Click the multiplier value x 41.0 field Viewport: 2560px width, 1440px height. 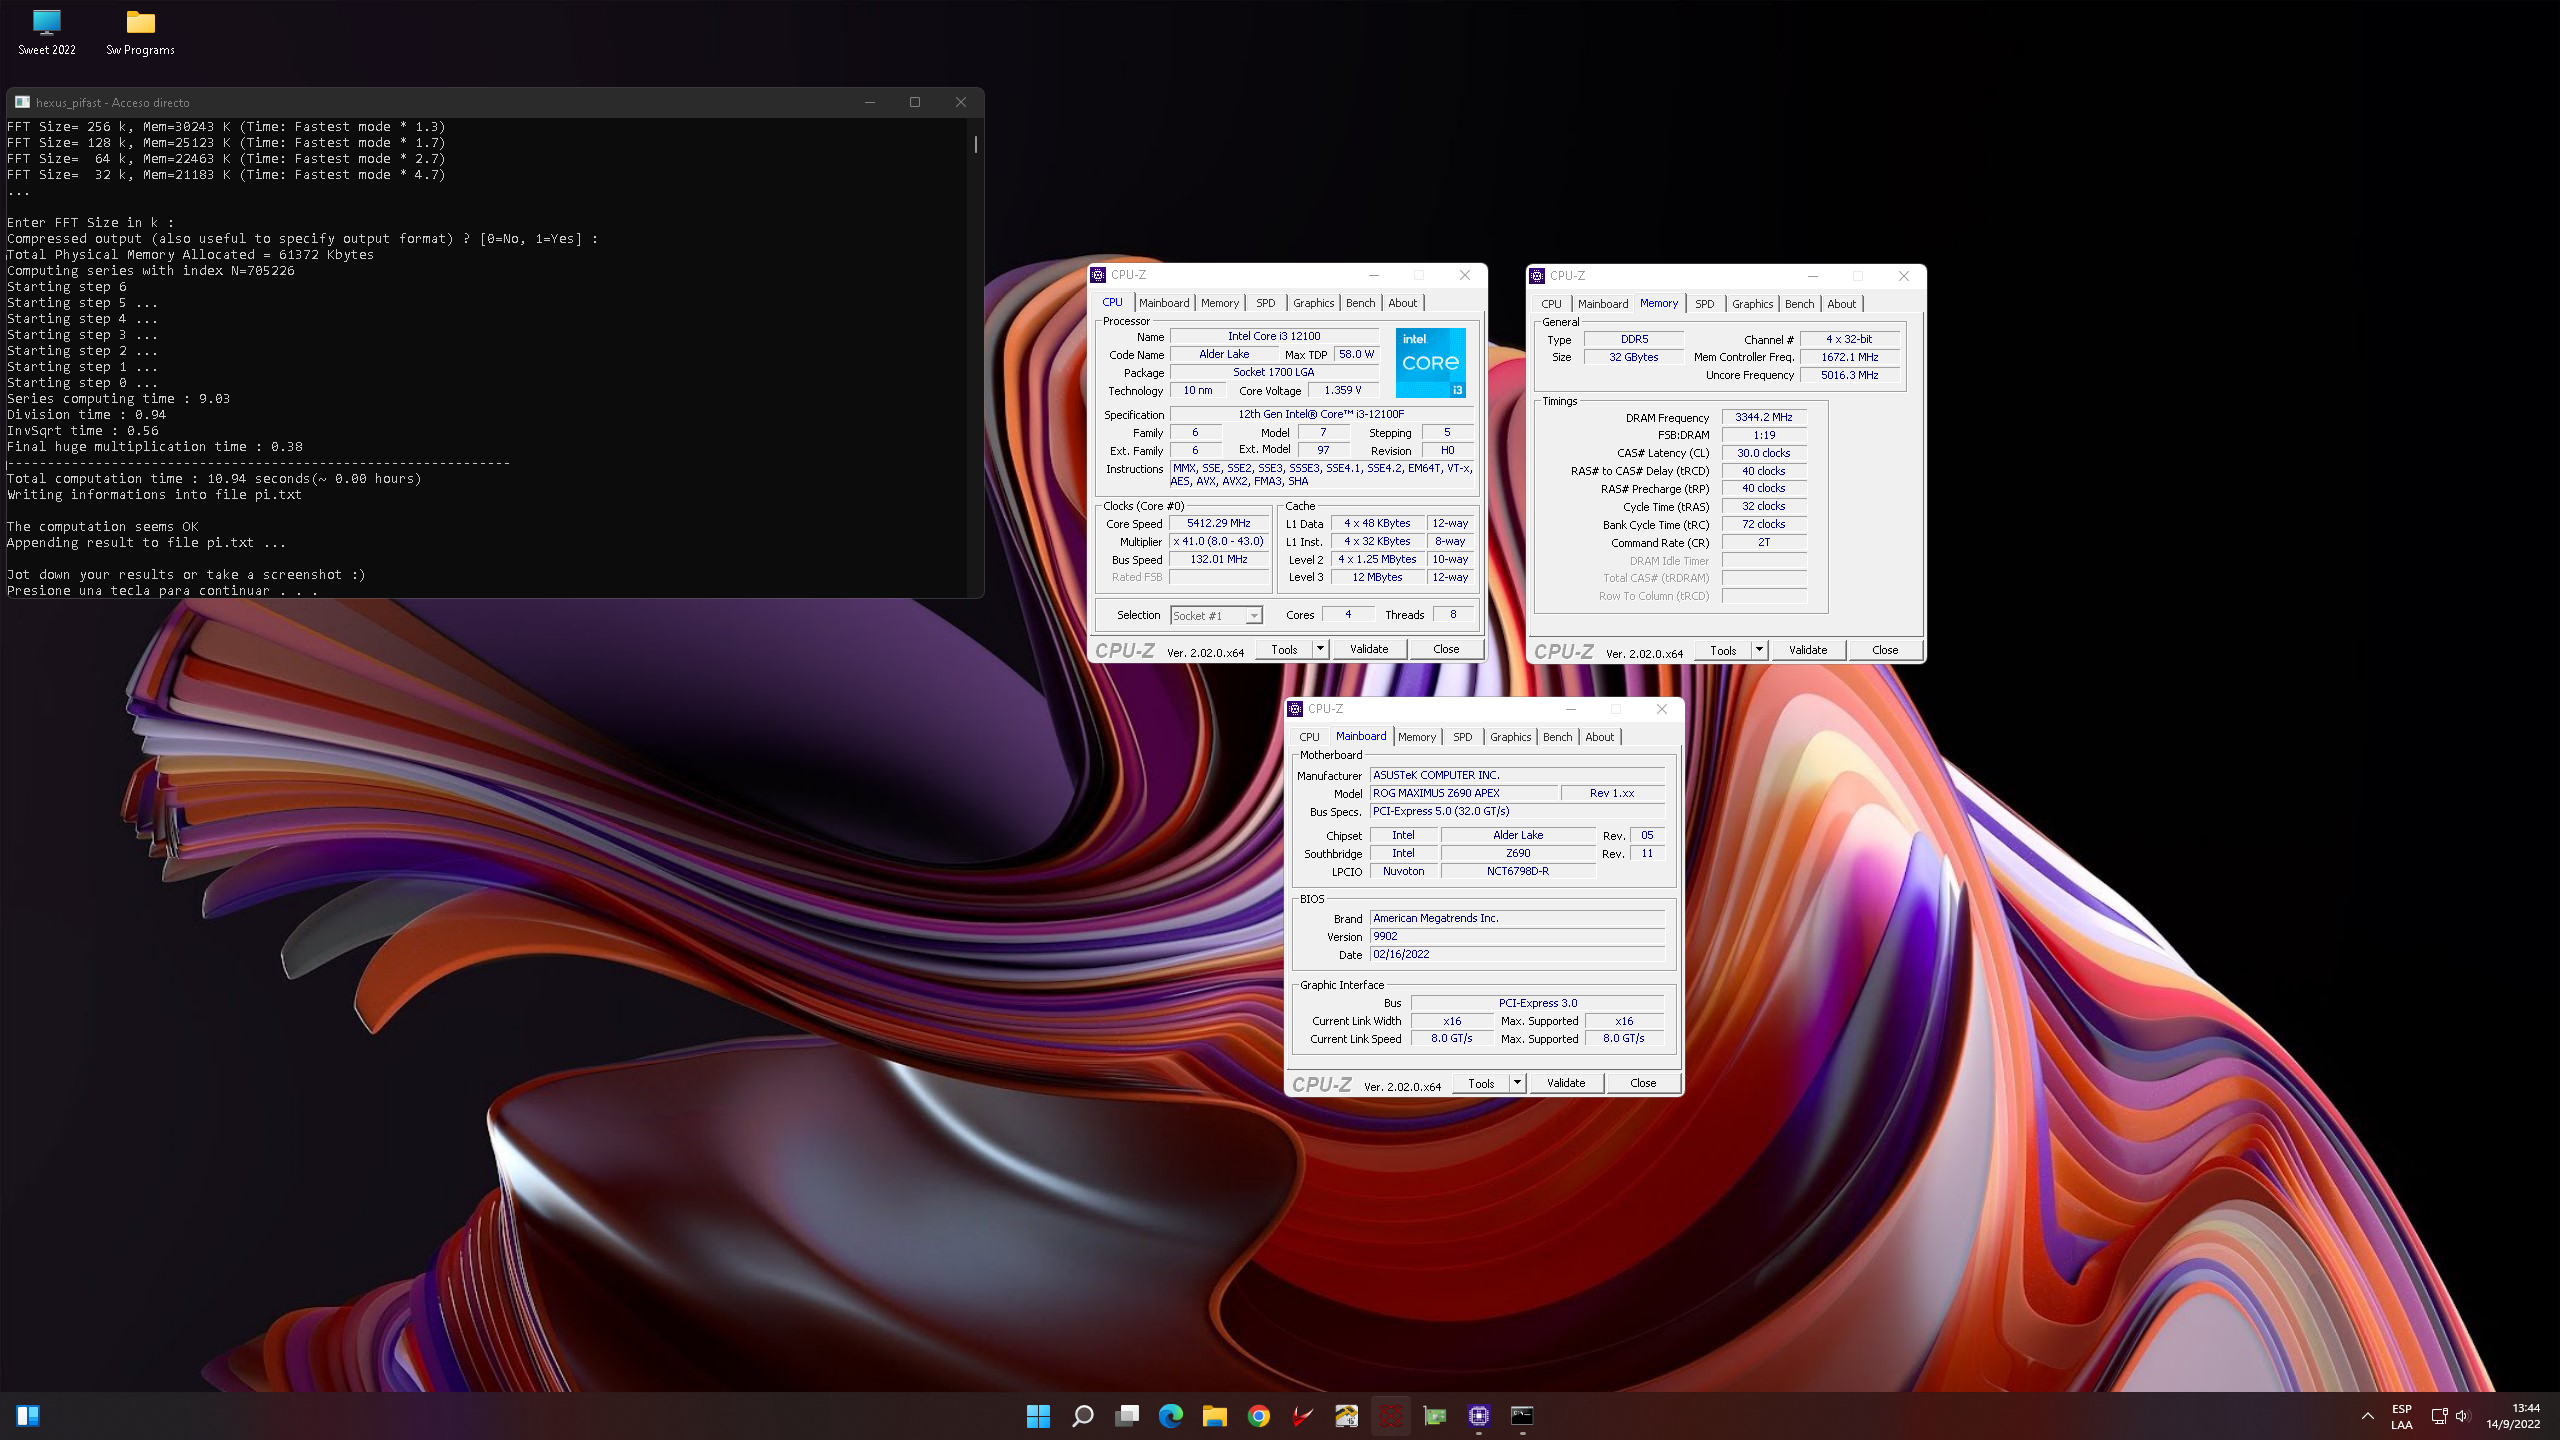tap(1219, 541)
